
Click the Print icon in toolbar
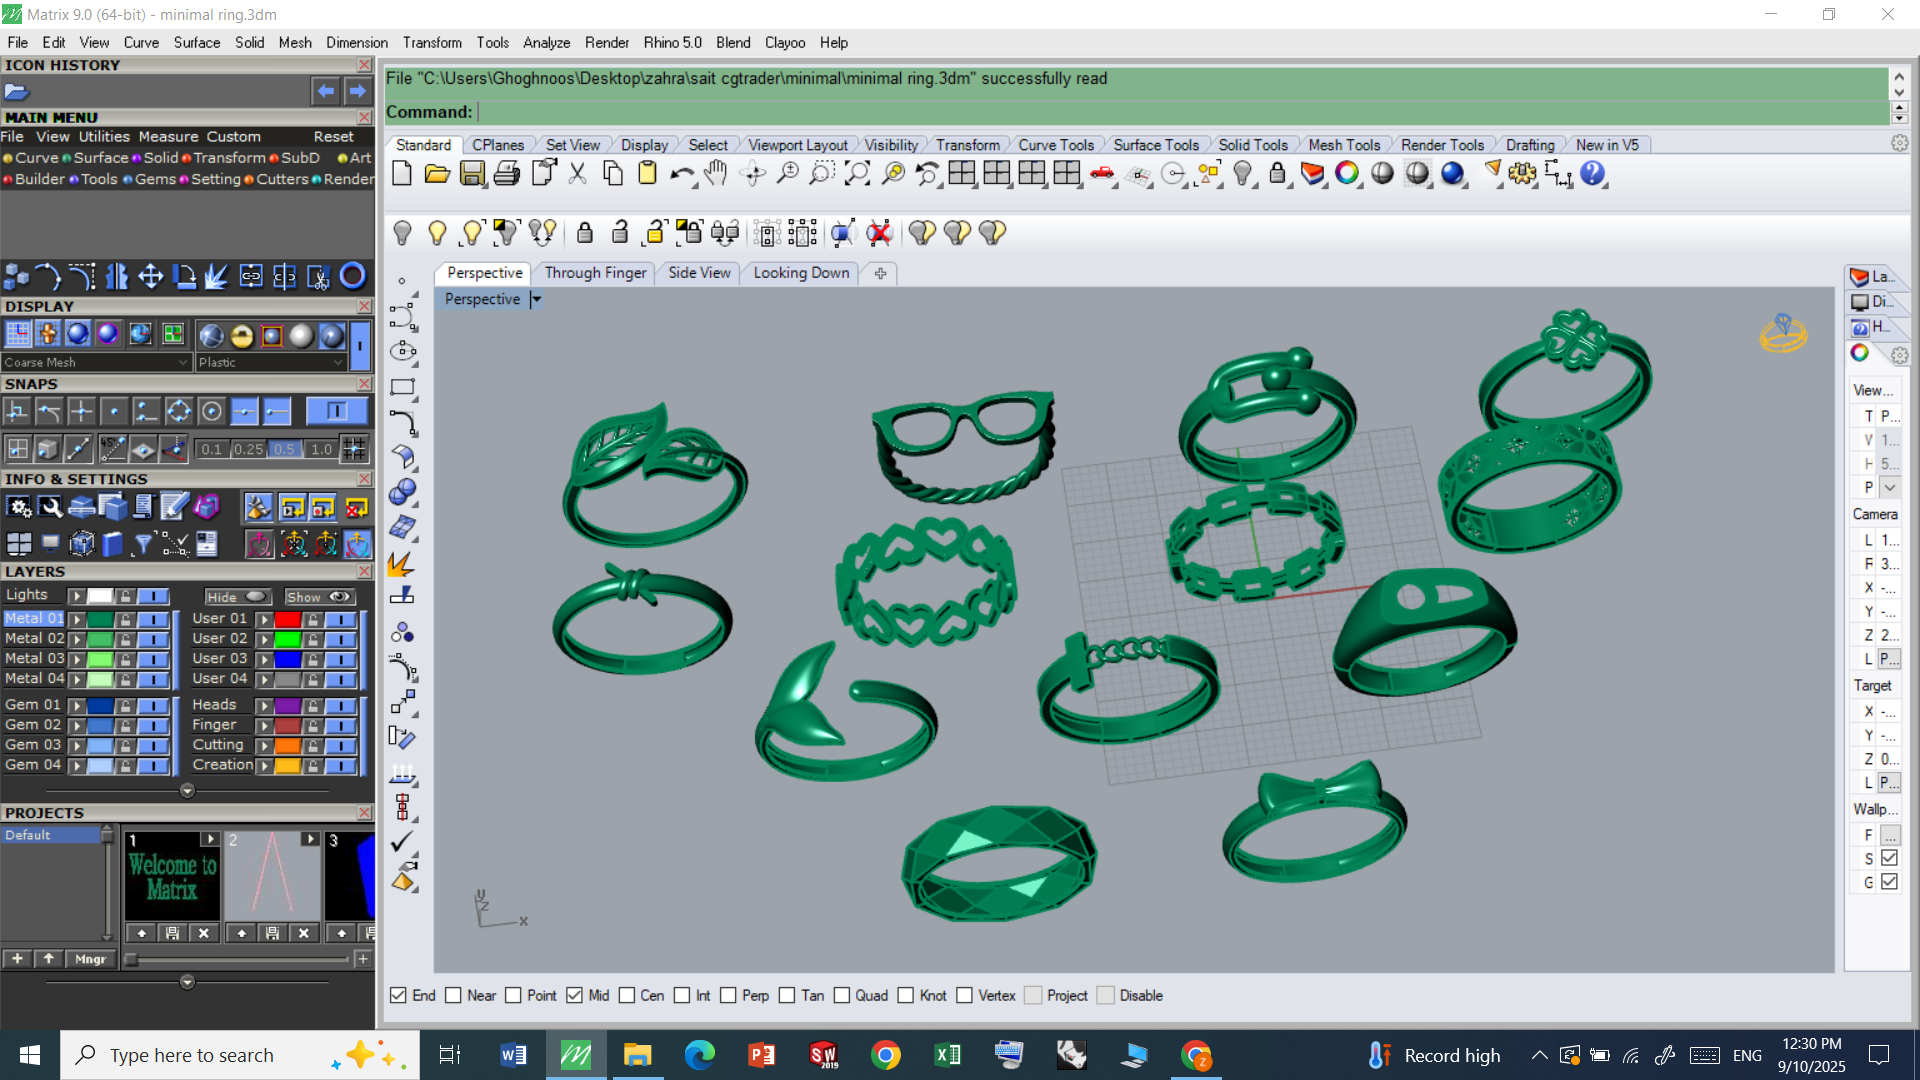(x=507, y=174)
